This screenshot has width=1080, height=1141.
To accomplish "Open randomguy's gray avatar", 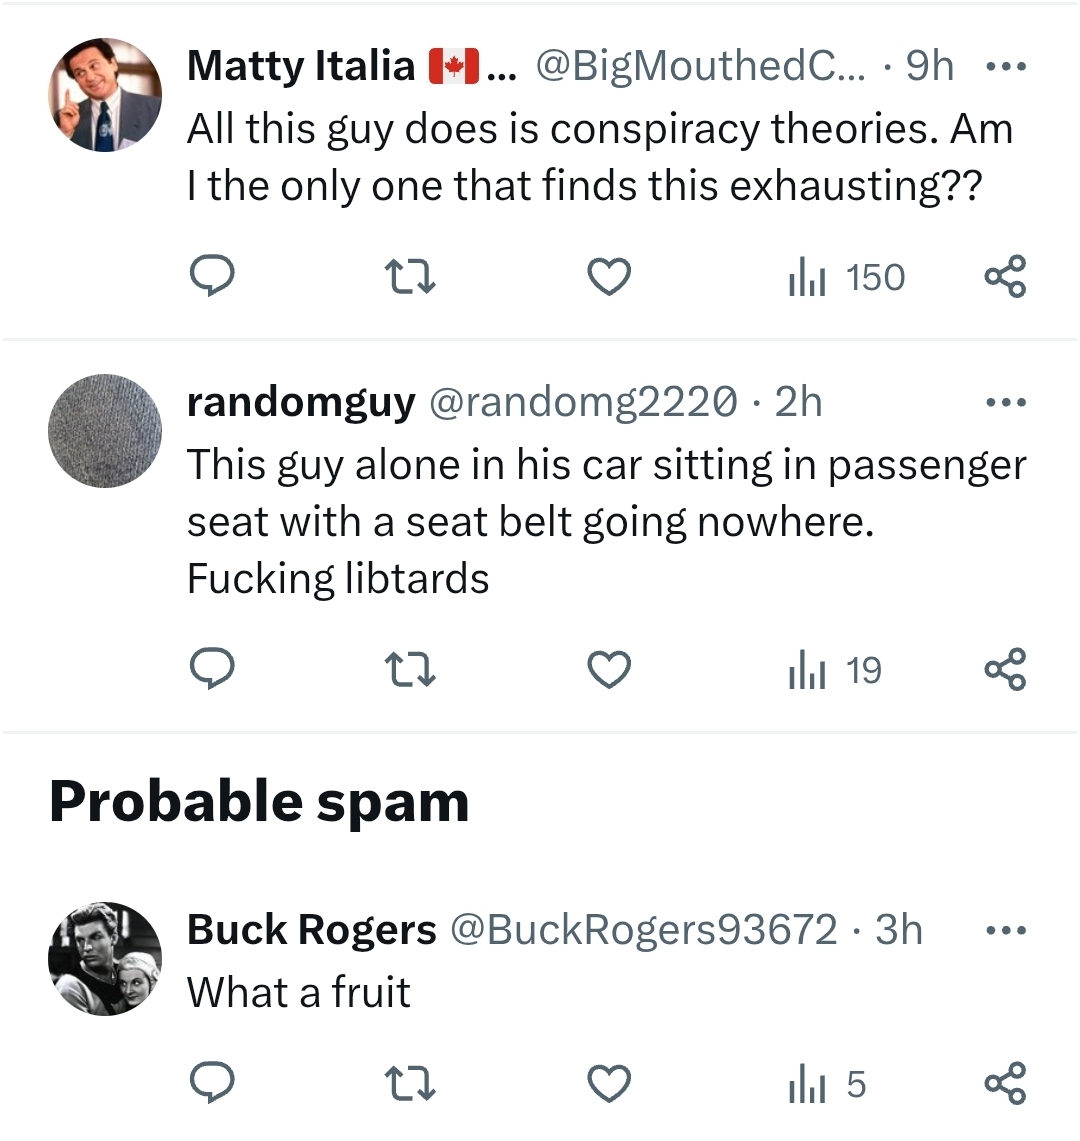I will tap(105, 431).
